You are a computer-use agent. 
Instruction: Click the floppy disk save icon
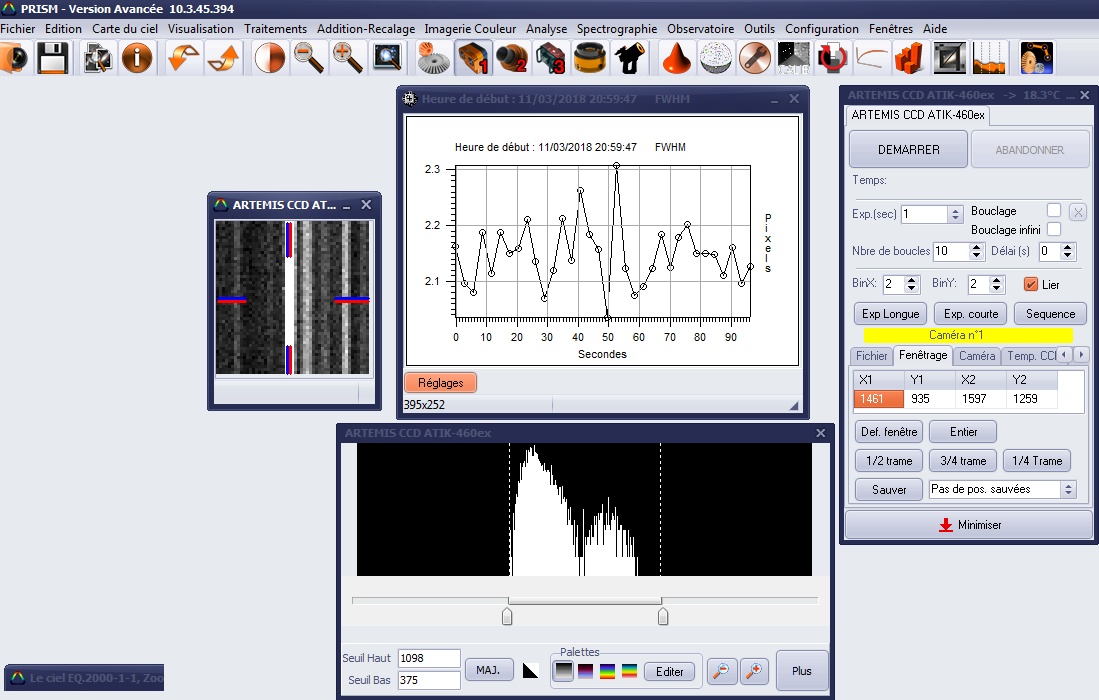[x=53, y=59]
